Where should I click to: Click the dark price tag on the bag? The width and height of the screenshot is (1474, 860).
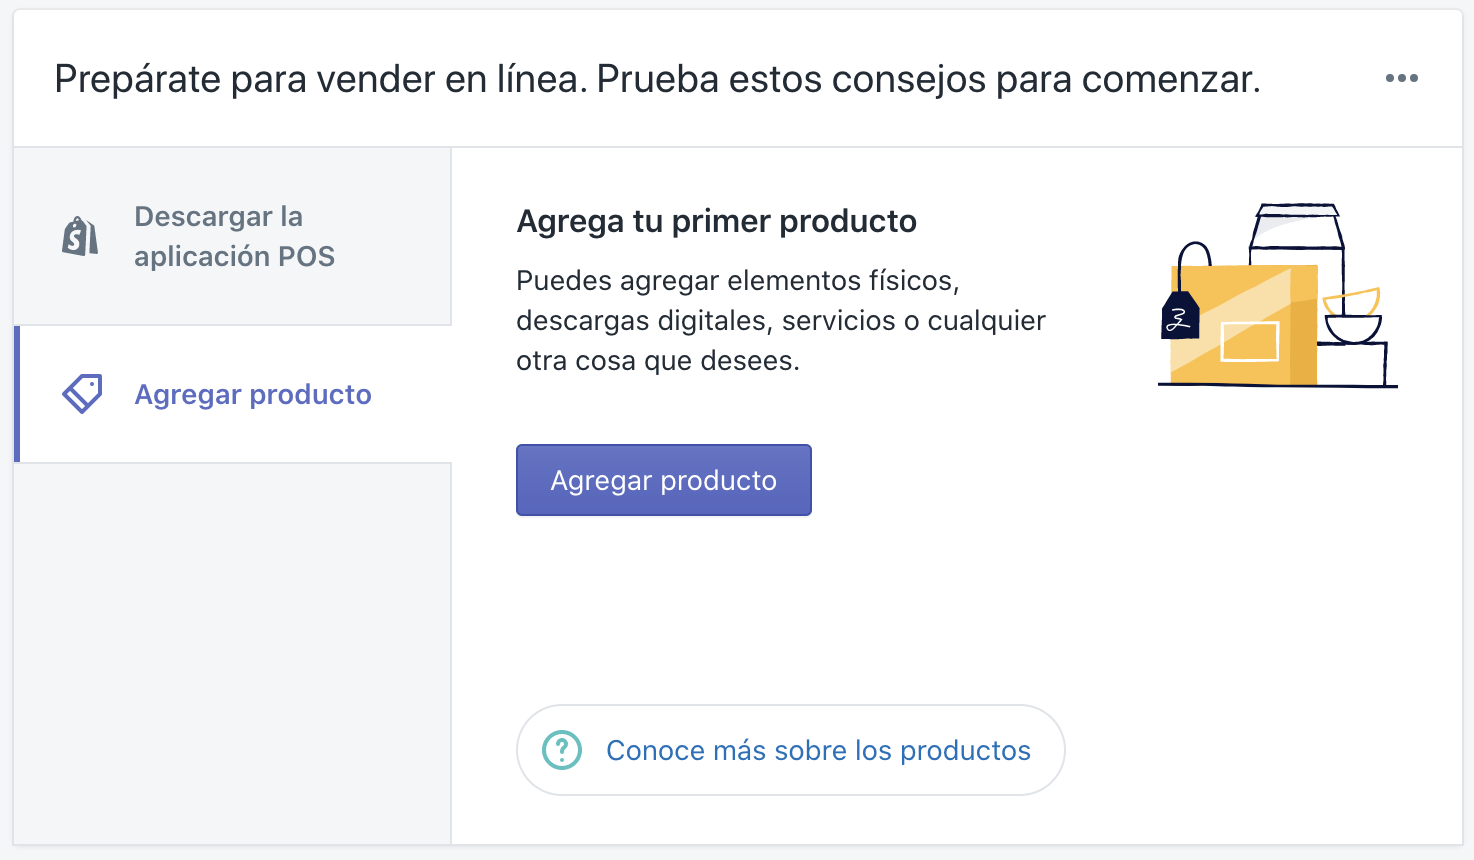[1180, 317]
